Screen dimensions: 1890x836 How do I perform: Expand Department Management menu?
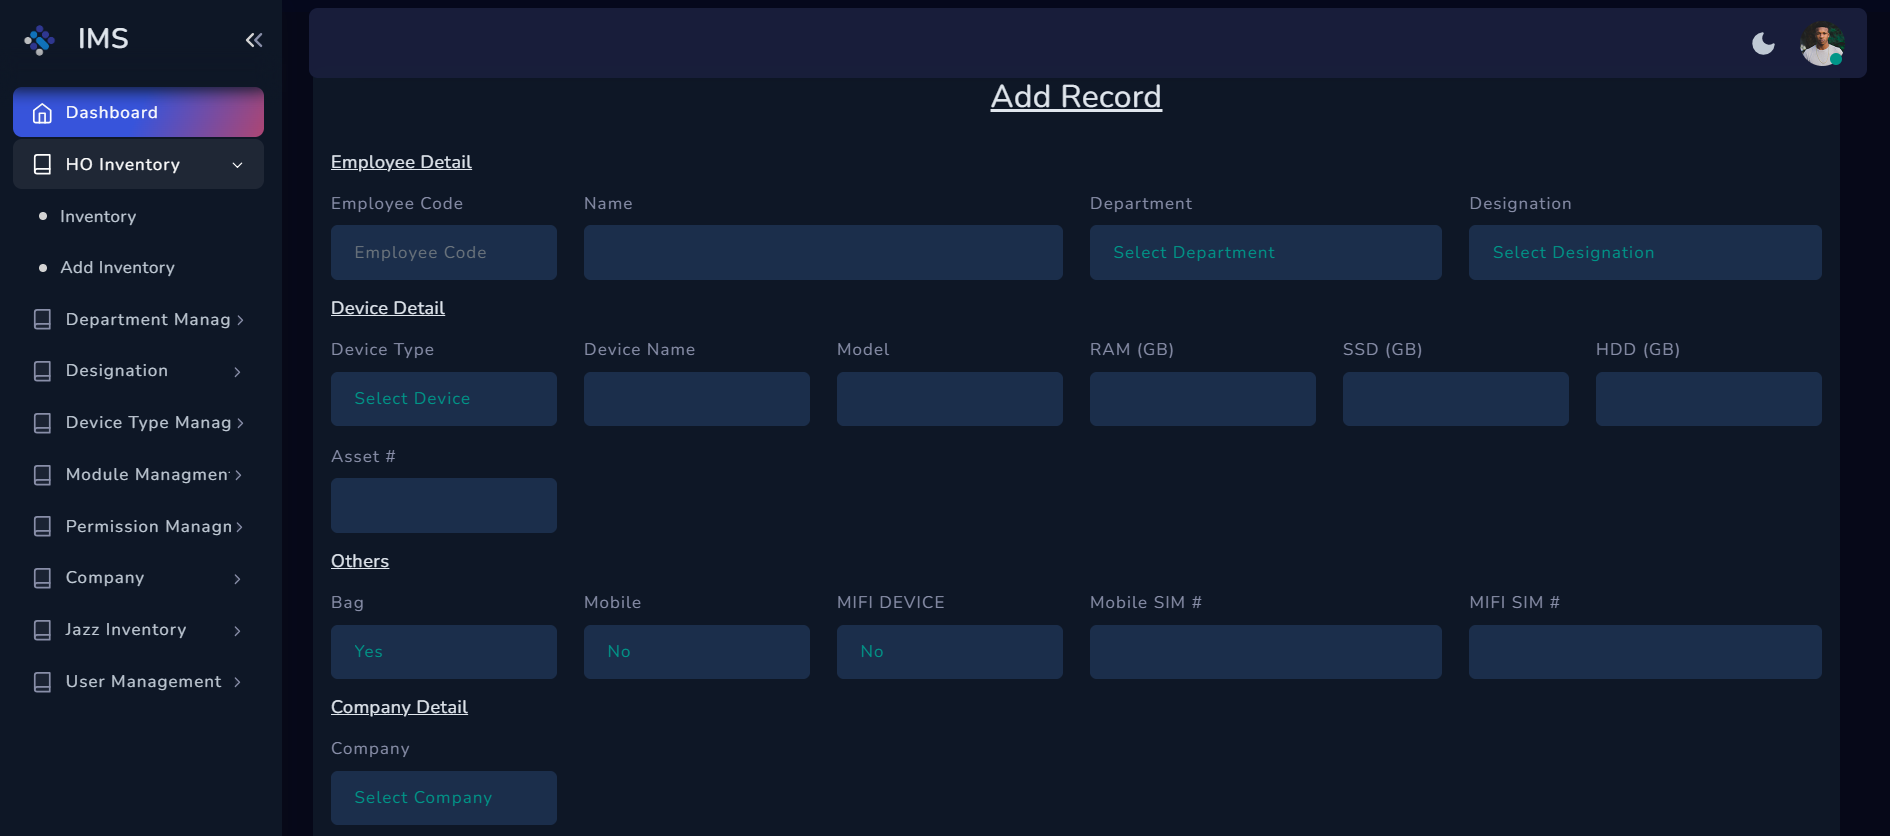[x=148, y=320]
